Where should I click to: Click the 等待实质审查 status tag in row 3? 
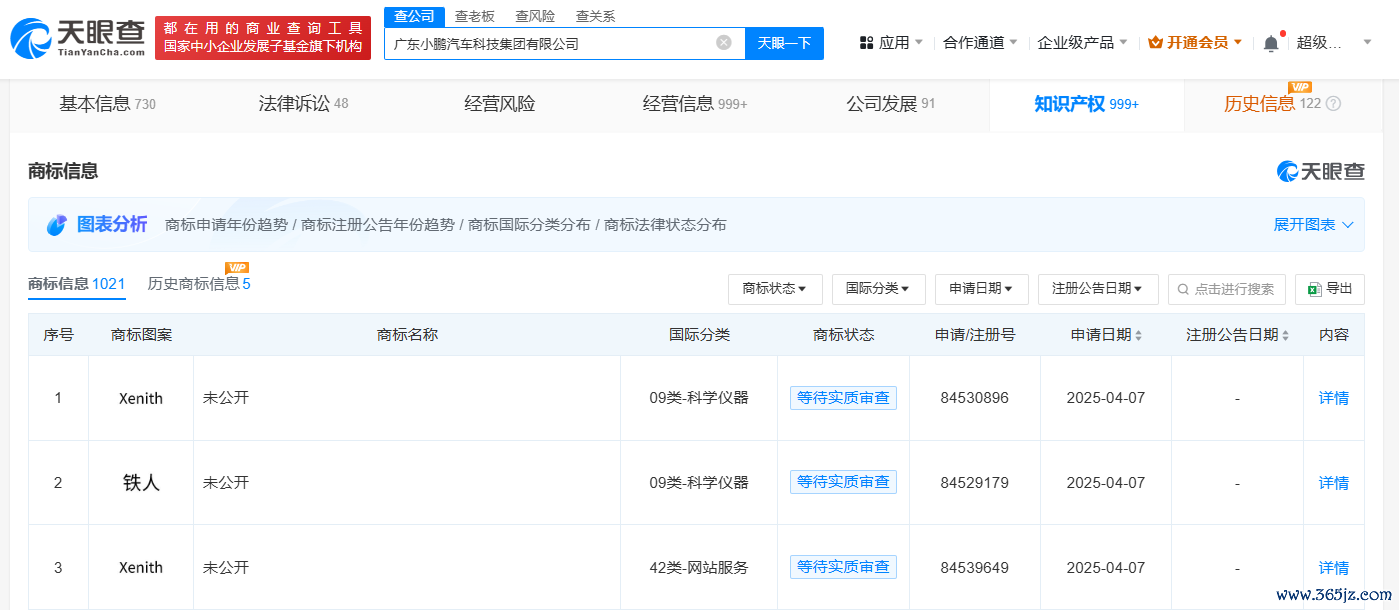click(x=843, y=567)
